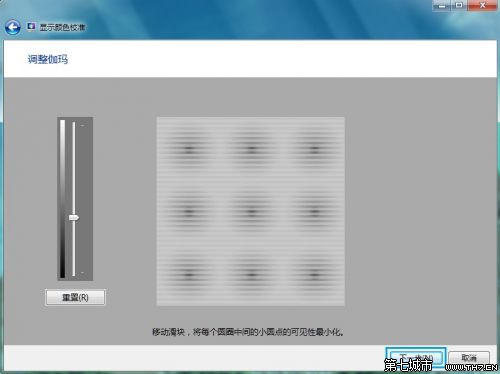Viewport: 500px width, 374px height.
Task: Click the 取消 cancel button
Action: pyautogui.click(x=469, y=358)
